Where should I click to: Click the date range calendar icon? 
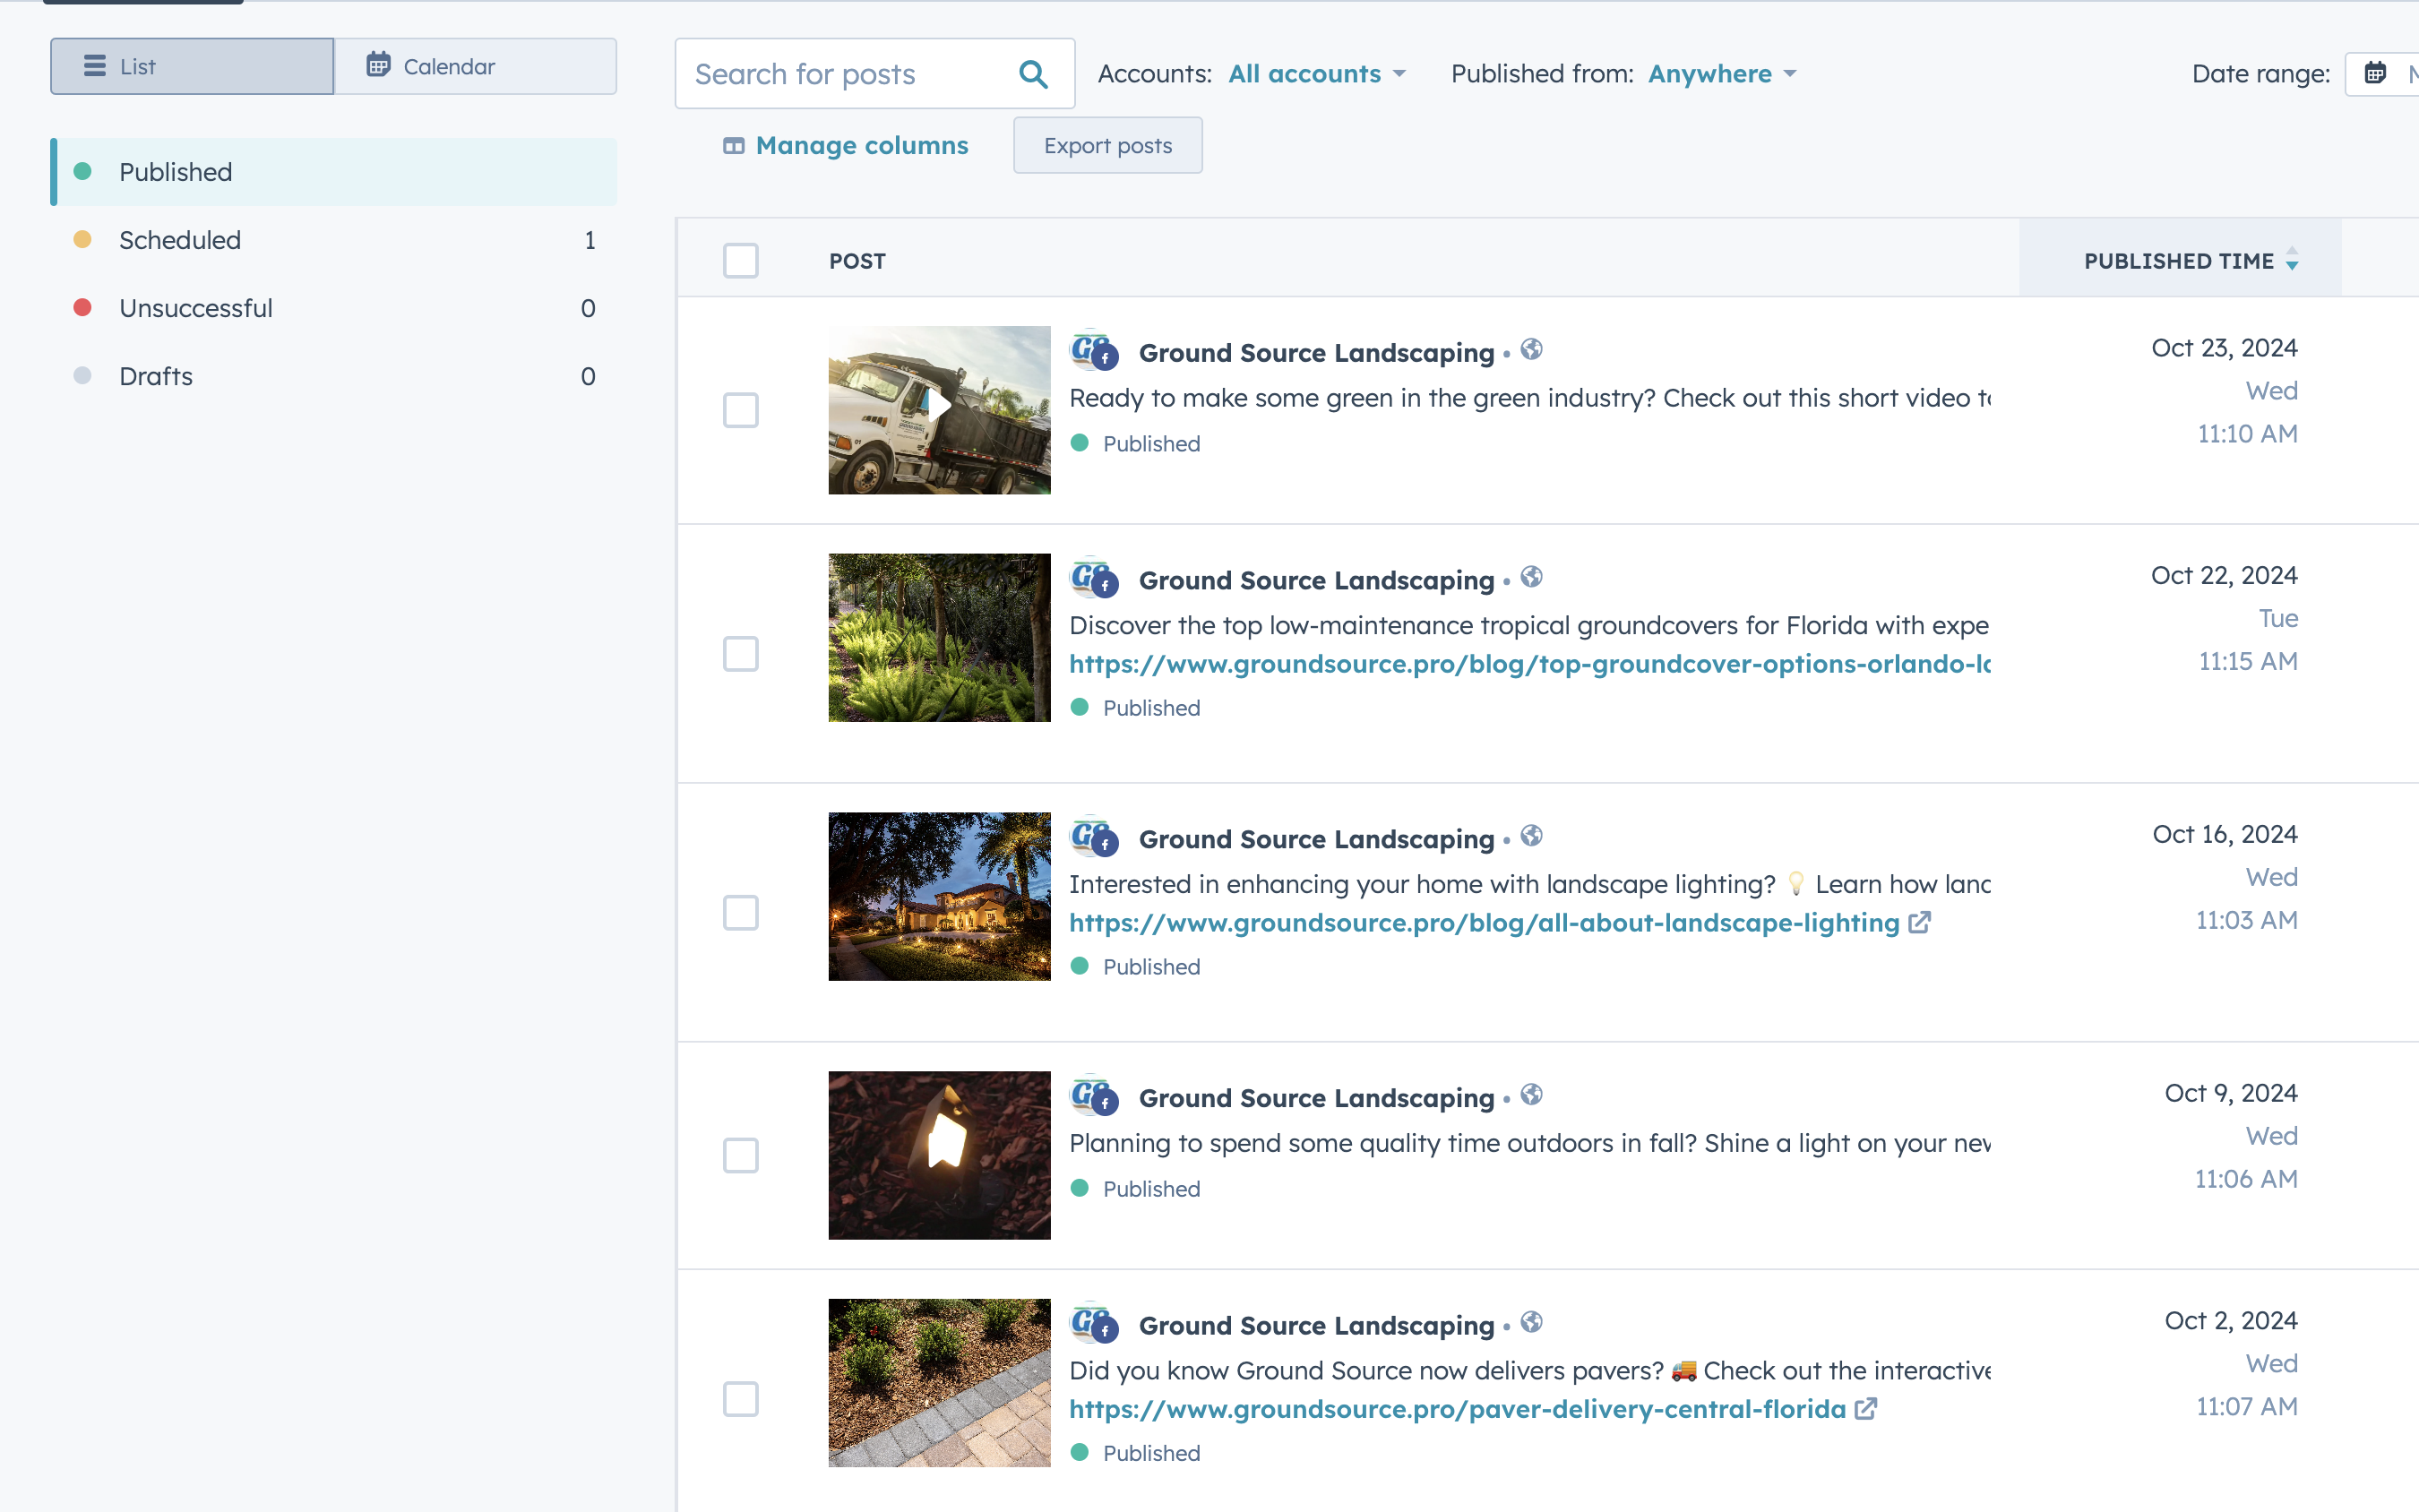point(2375,73)
